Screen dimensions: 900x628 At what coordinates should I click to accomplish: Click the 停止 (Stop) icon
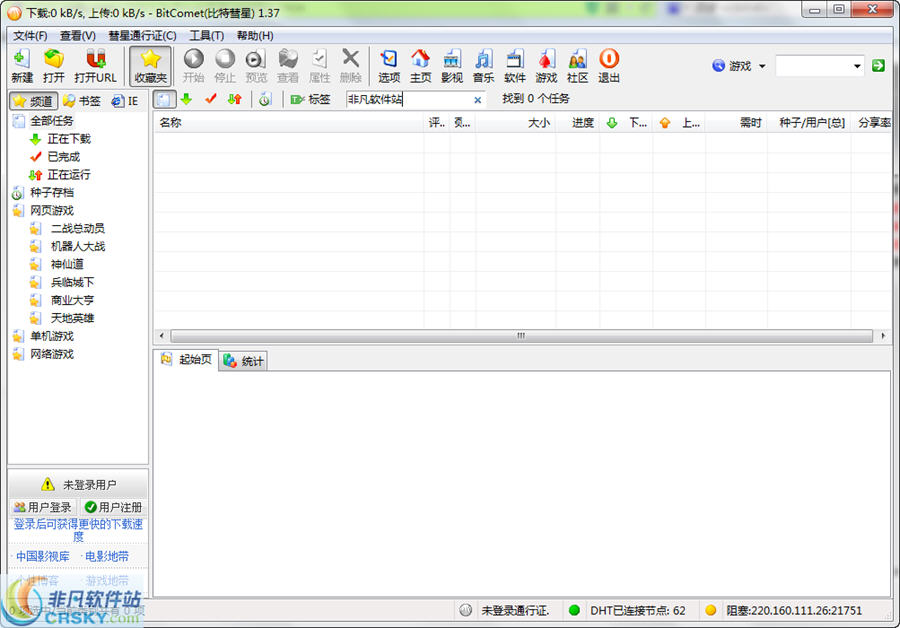[x=224, y=66]
